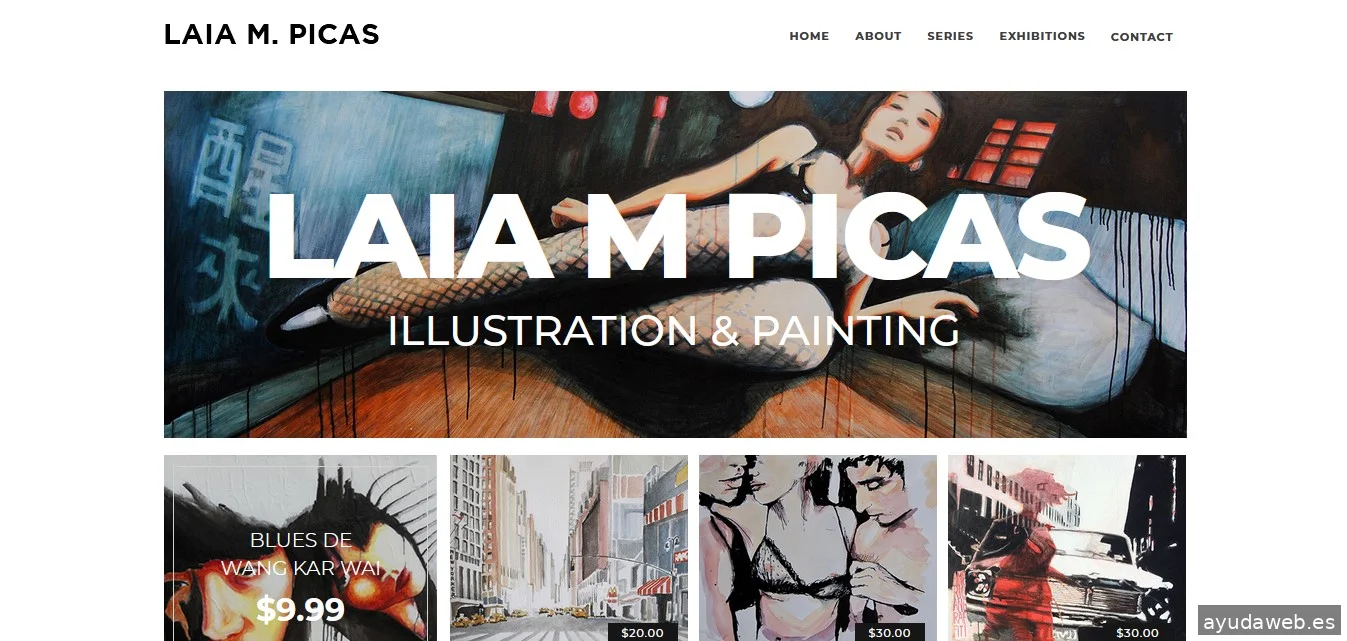The image size is (1347, 641).
Task: Go to the HOME menu item
Action: click(x=809, y=36)
